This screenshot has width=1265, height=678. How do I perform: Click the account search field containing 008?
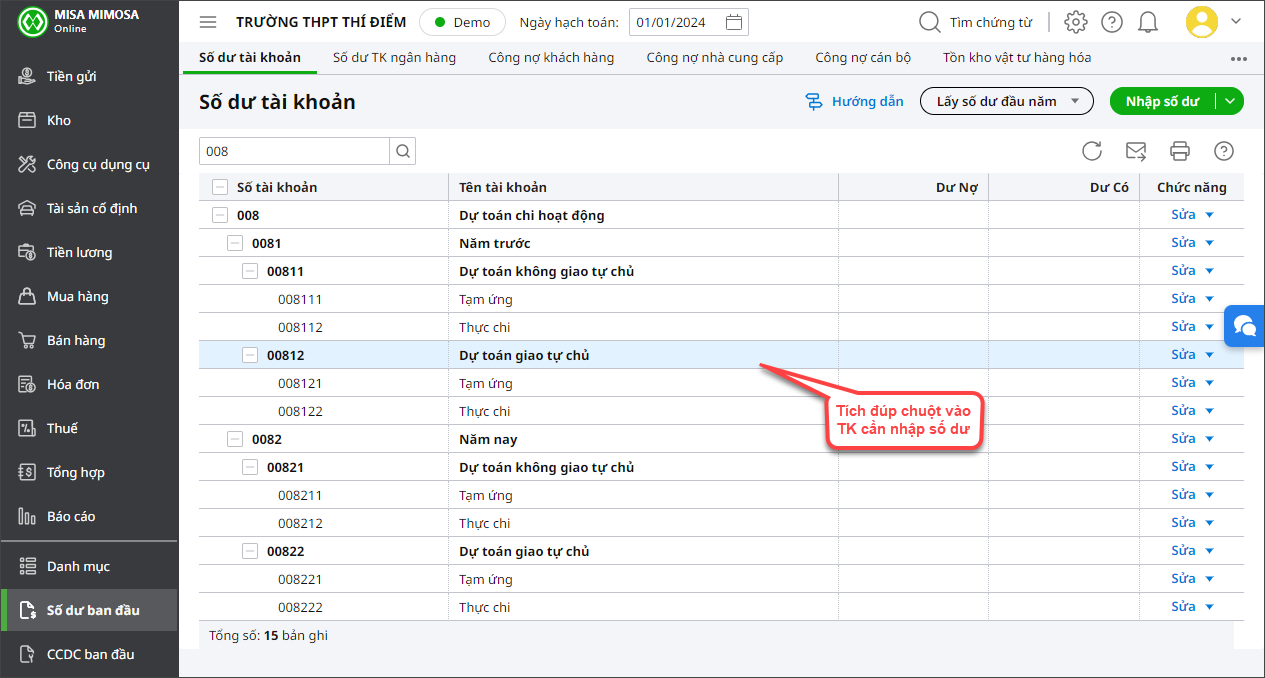293,151
